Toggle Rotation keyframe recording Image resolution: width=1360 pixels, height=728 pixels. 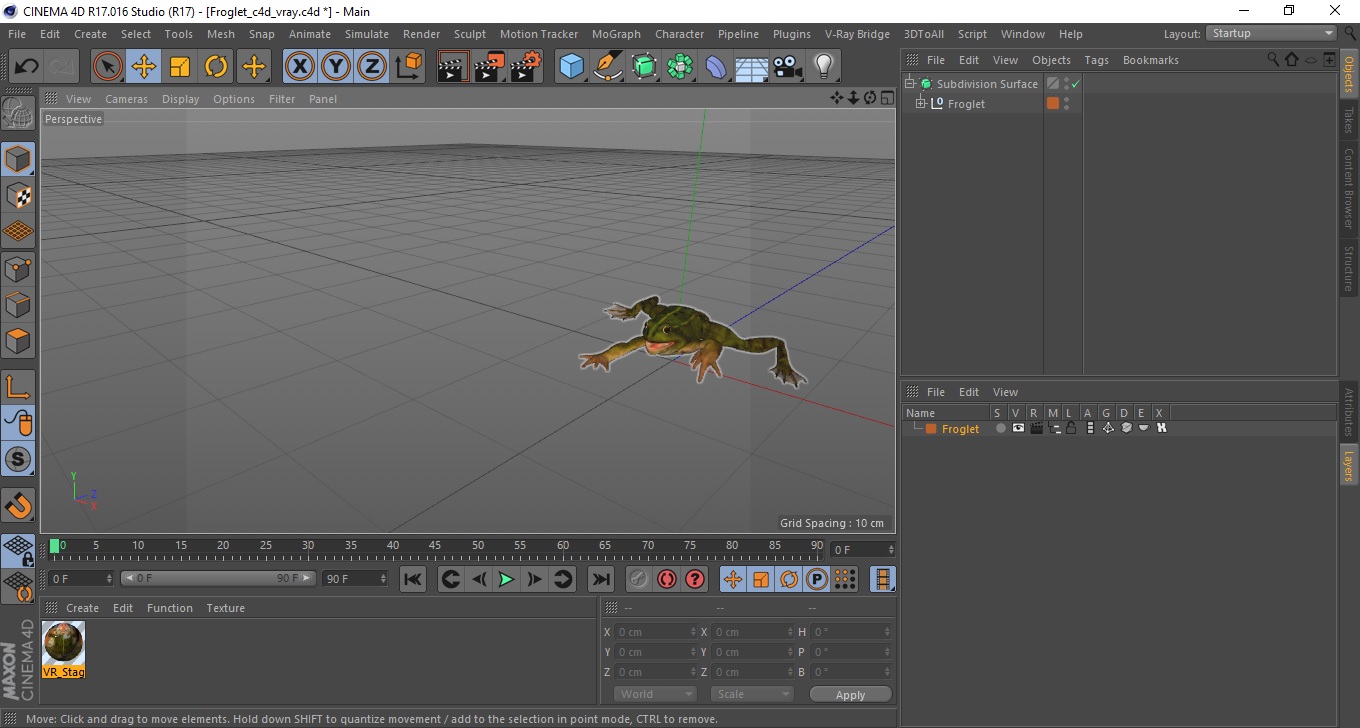click(789, 579)
